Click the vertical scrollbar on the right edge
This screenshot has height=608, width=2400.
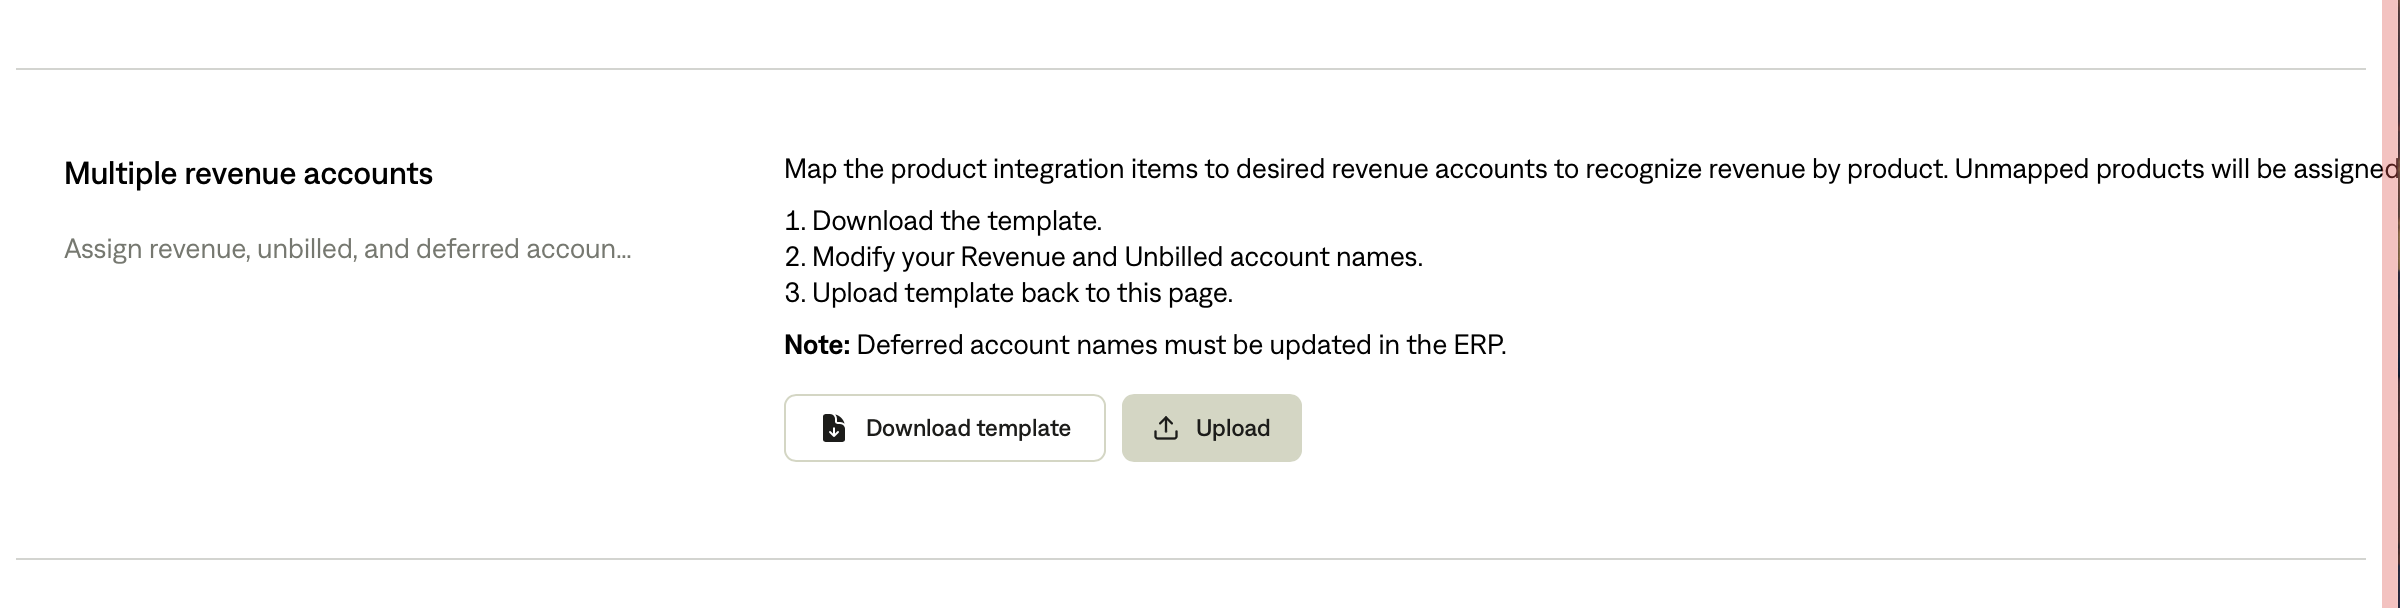[2390, 300]
